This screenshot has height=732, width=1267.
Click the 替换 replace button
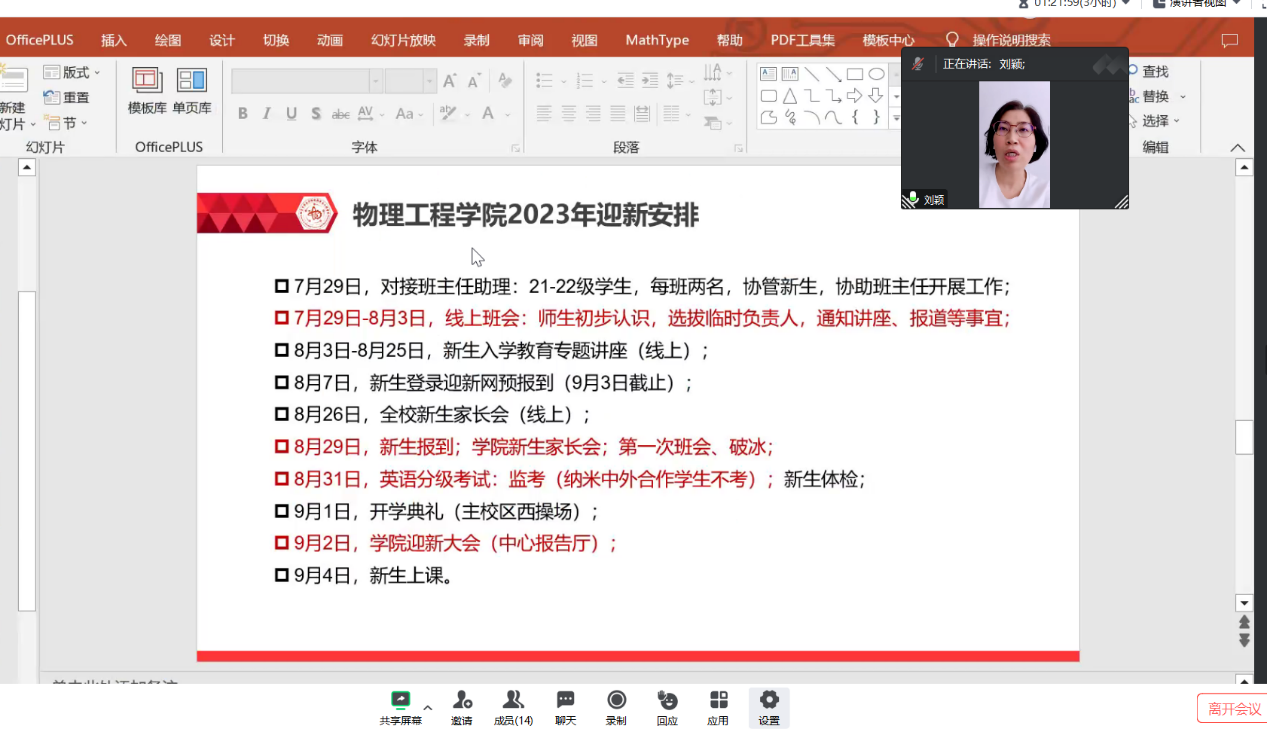coord(1157,97)
